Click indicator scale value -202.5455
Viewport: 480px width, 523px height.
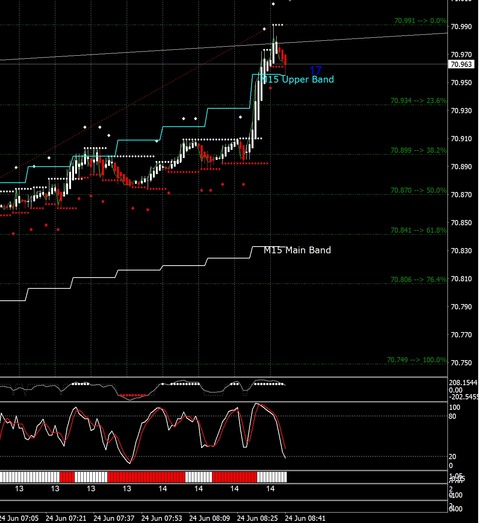coord(463,397)
